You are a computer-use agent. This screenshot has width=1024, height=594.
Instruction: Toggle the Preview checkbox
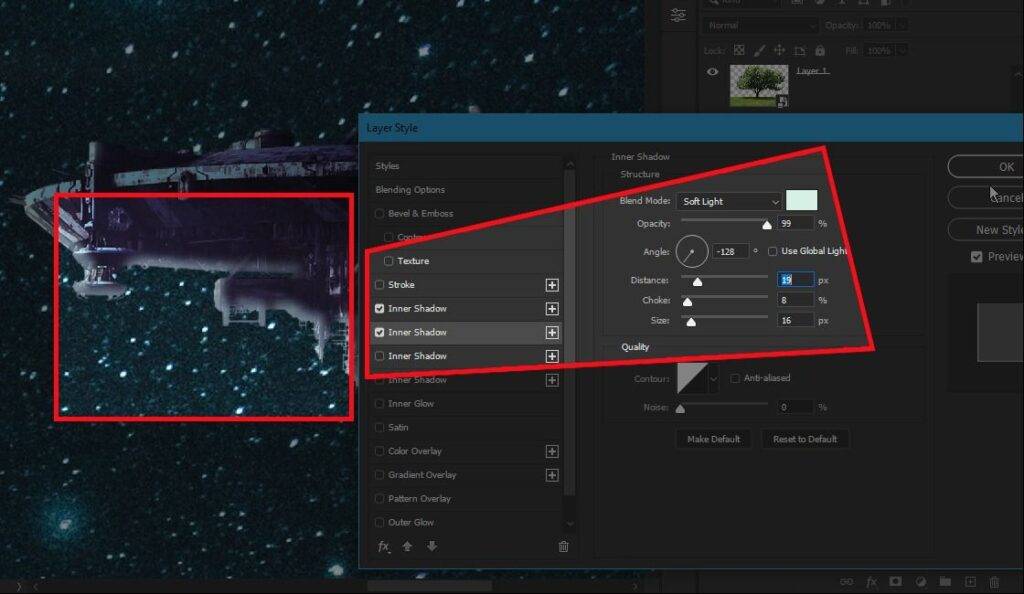(976, 257)
